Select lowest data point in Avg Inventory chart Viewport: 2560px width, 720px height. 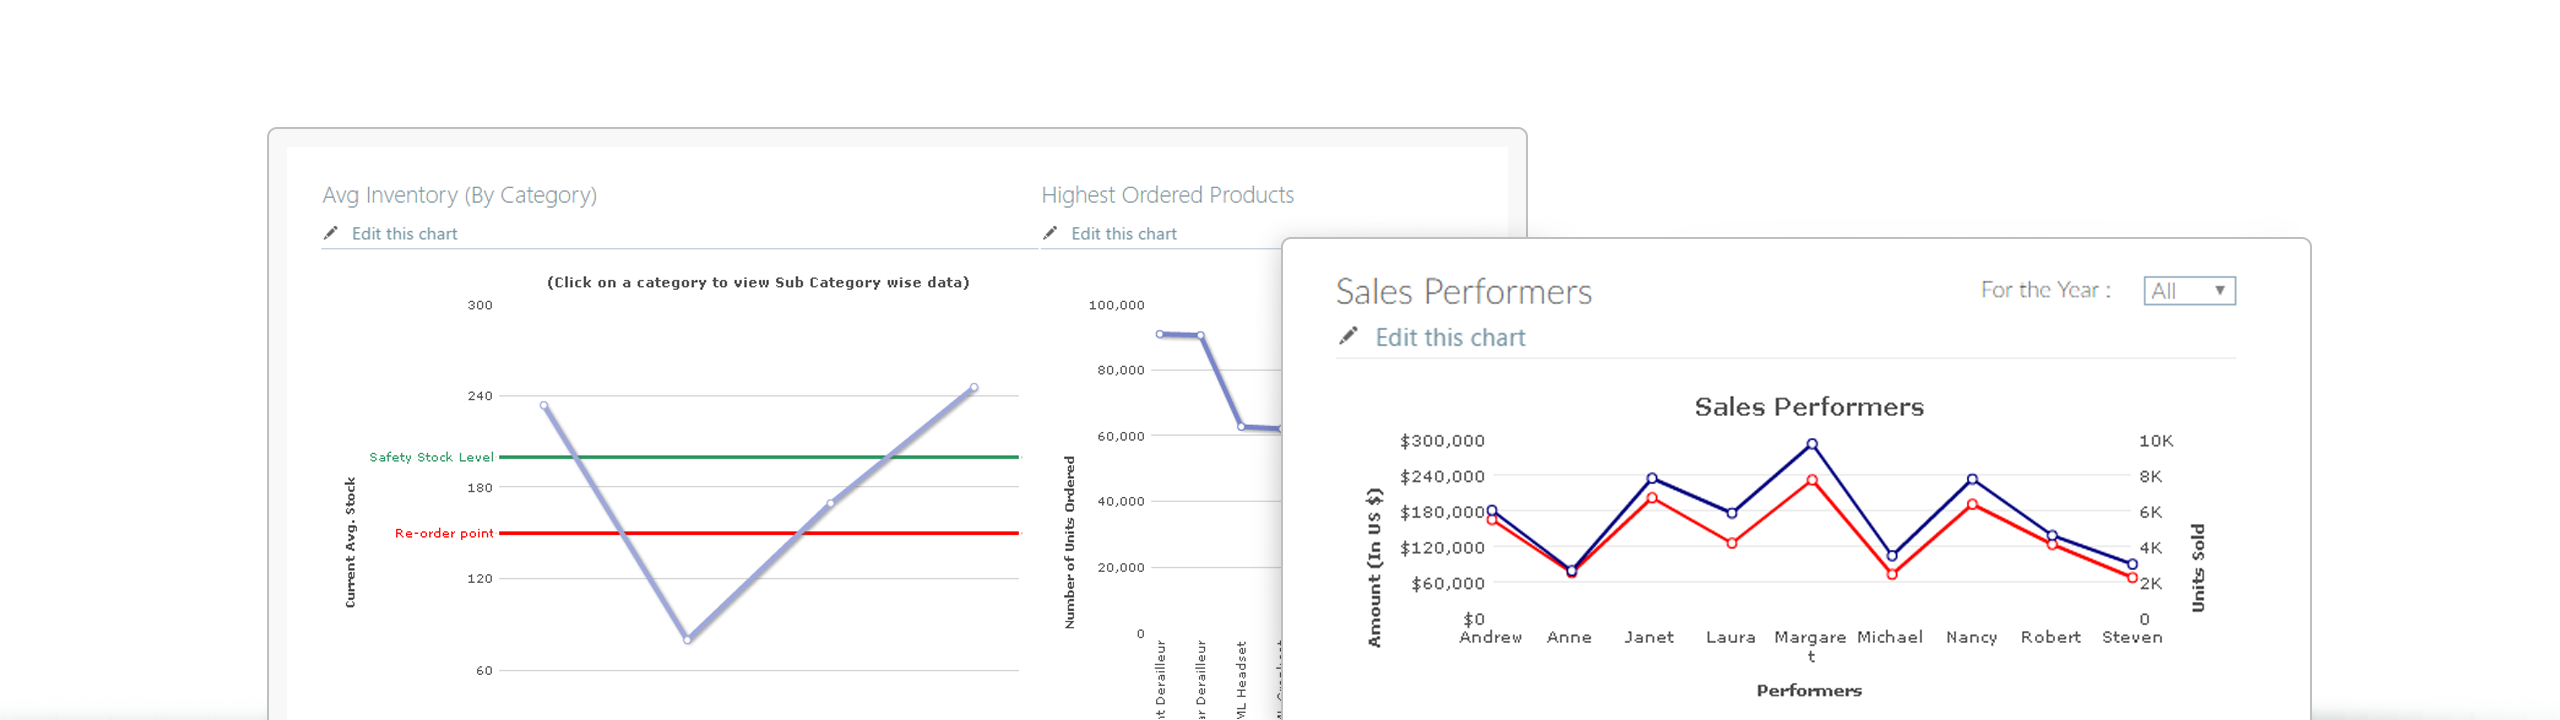pyautogui.click(x=687, y=639)
